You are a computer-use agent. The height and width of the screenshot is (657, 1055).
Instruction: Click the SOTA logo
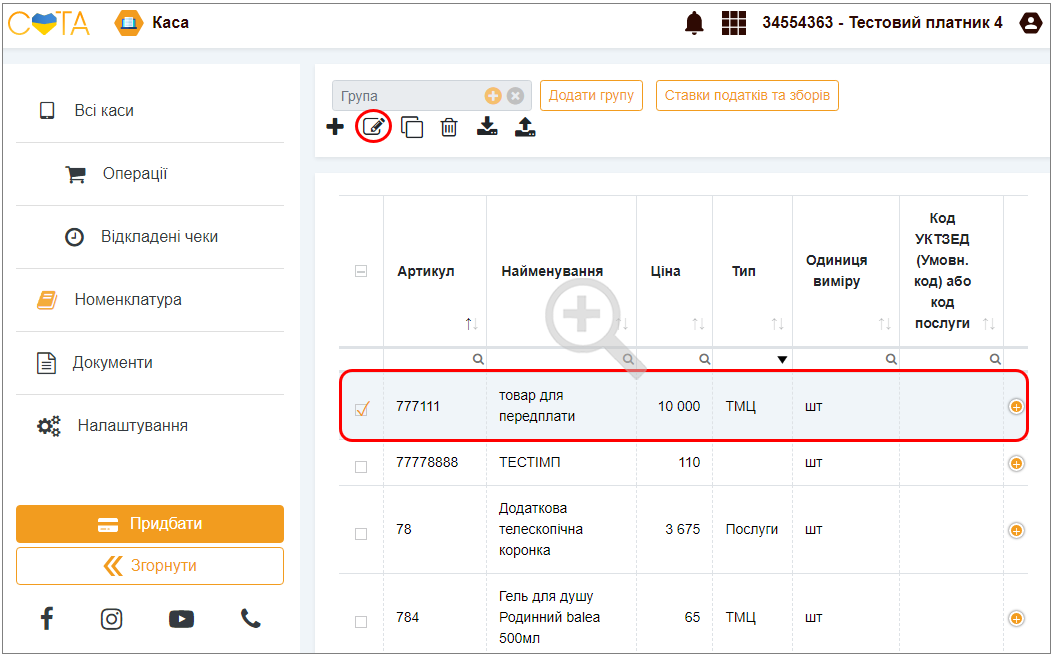[48, 23]
